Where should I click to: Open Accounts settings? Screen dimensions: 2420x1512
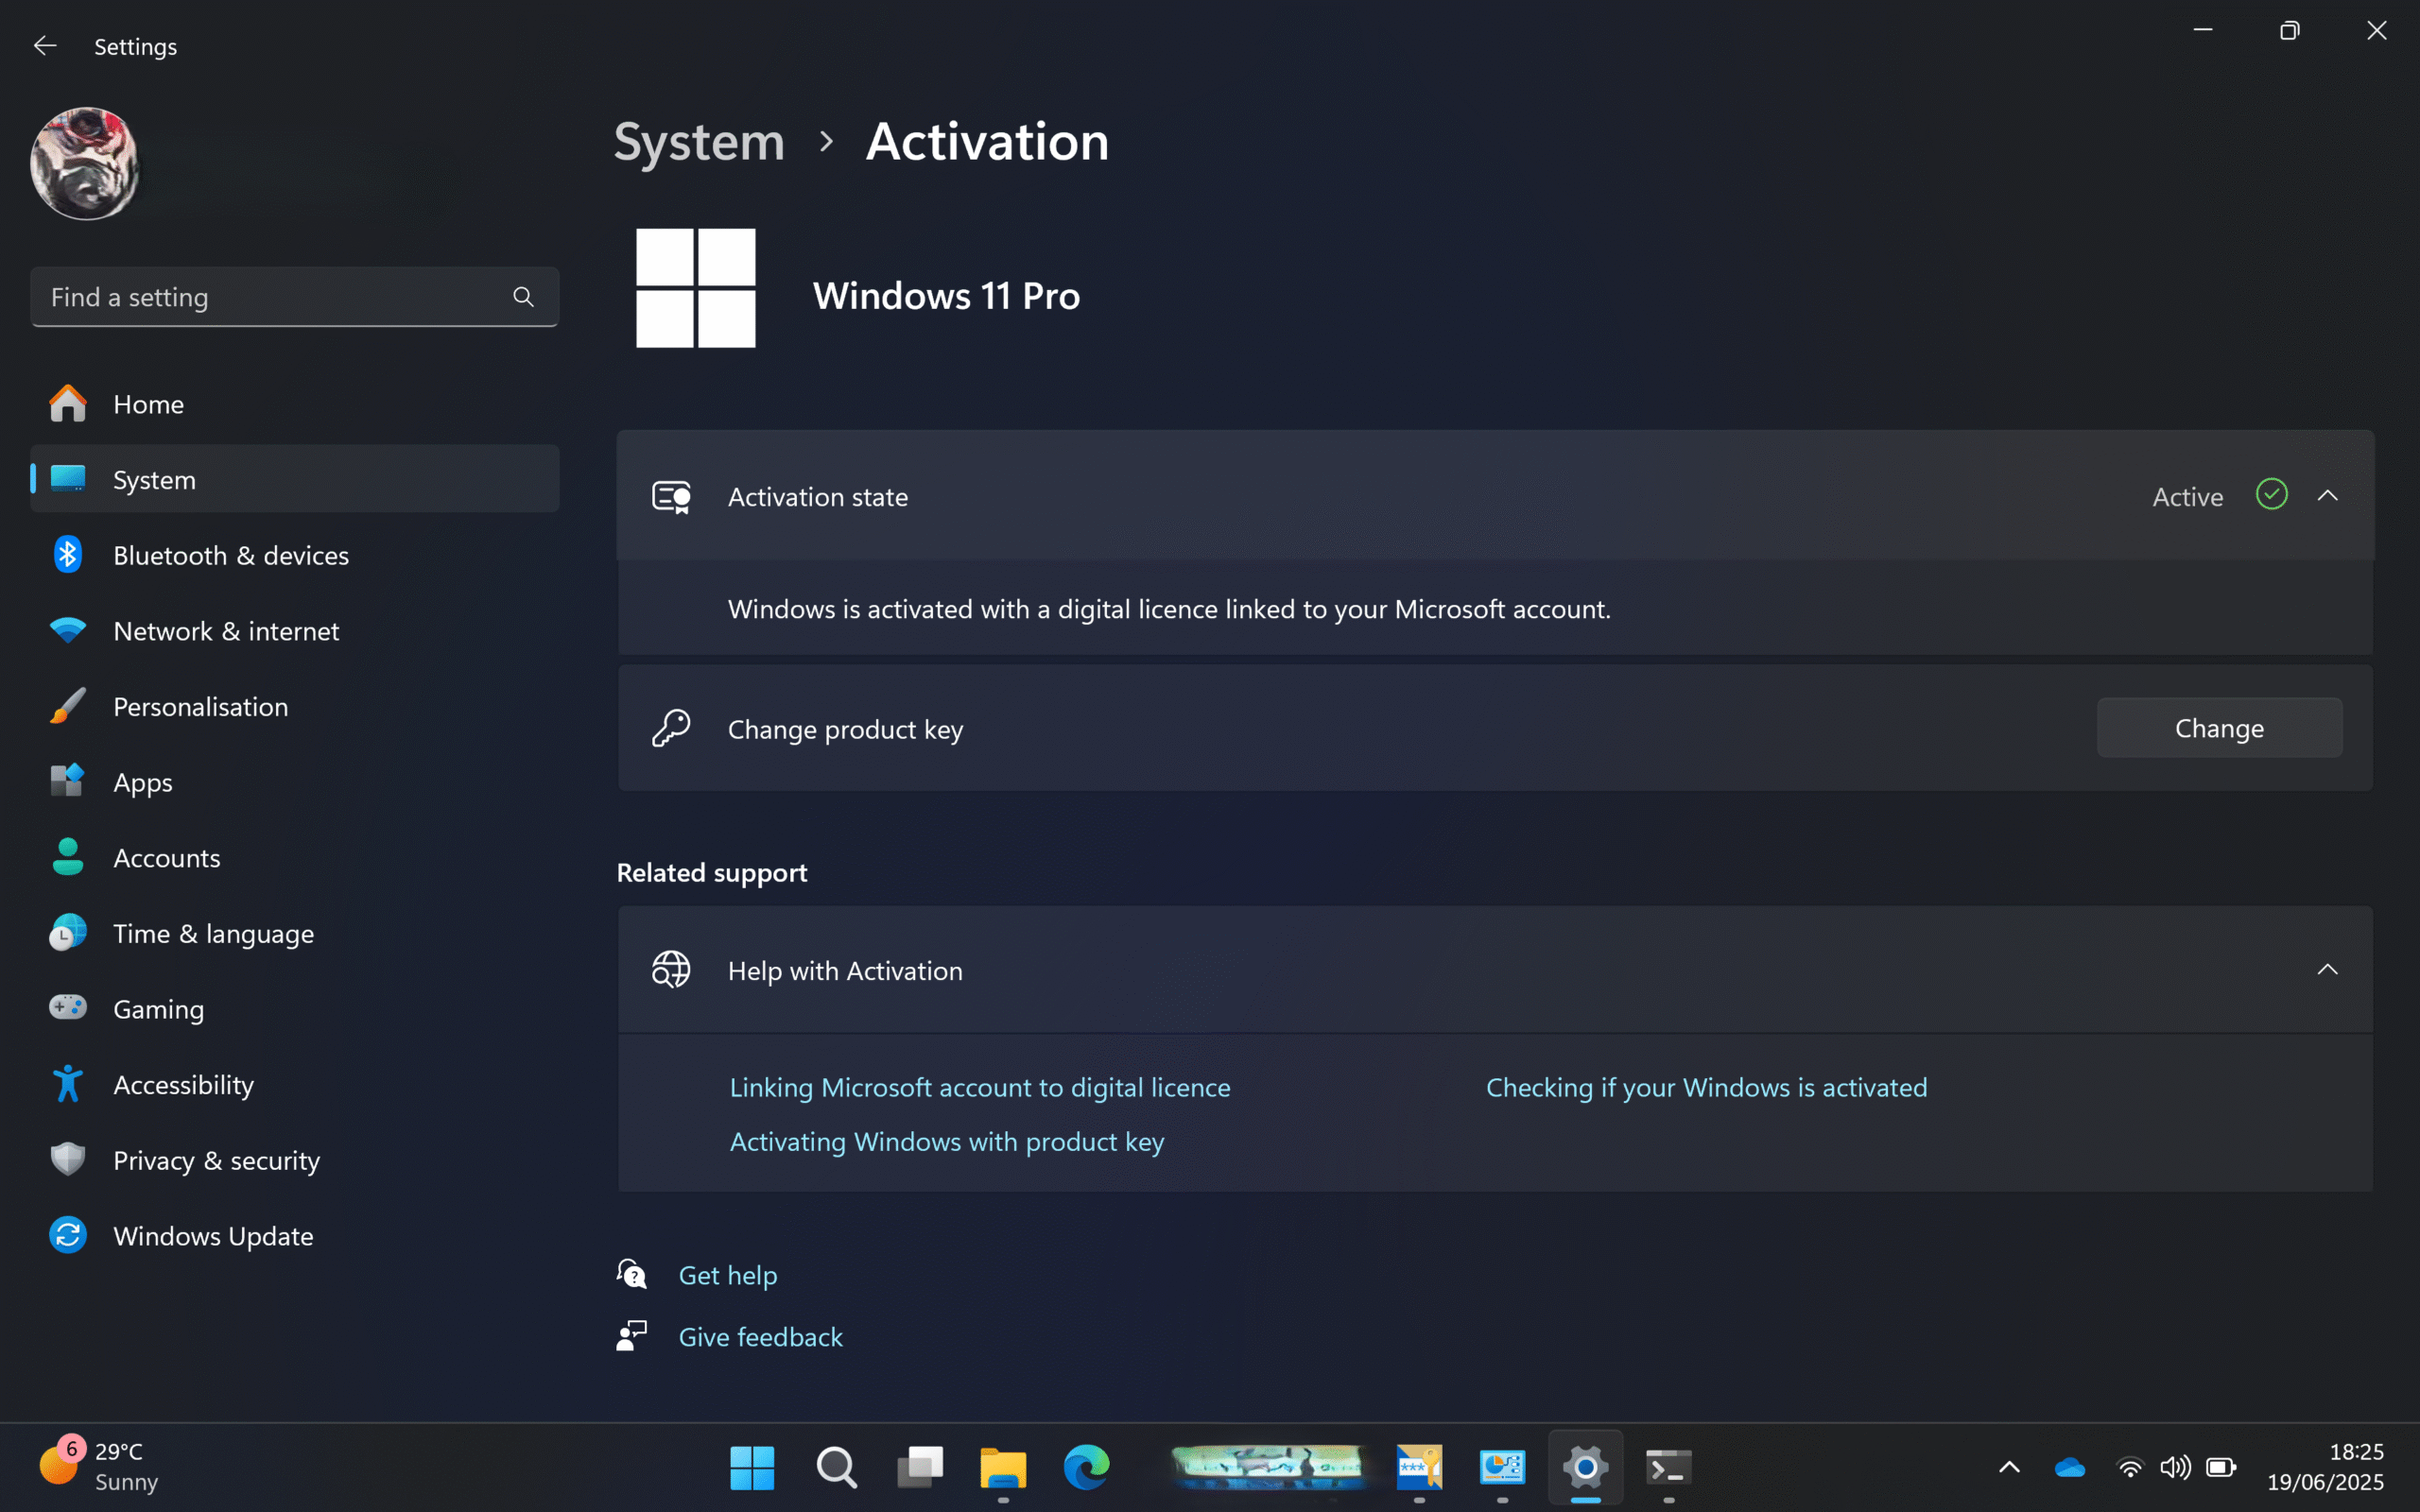tap(294, 858)
